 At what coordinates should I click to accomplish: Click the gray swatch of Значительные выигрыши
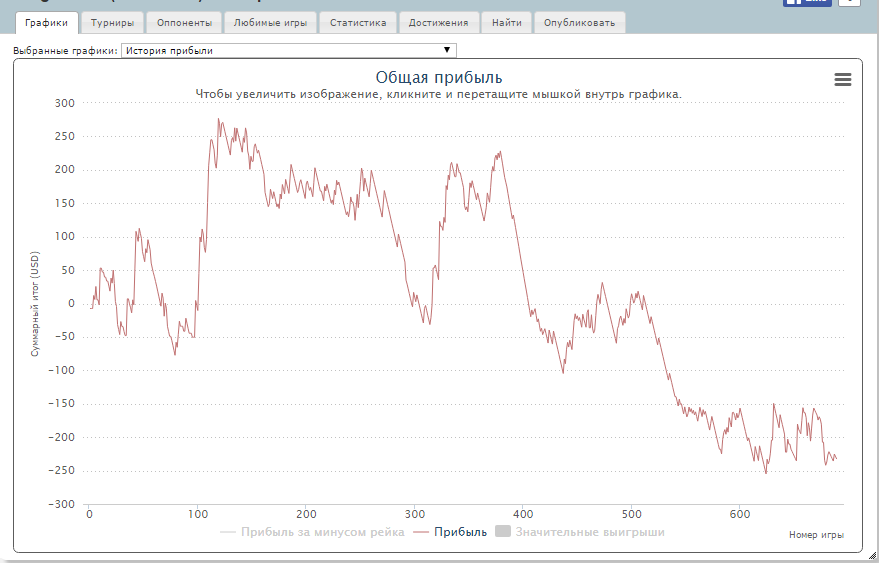(503, 531)
